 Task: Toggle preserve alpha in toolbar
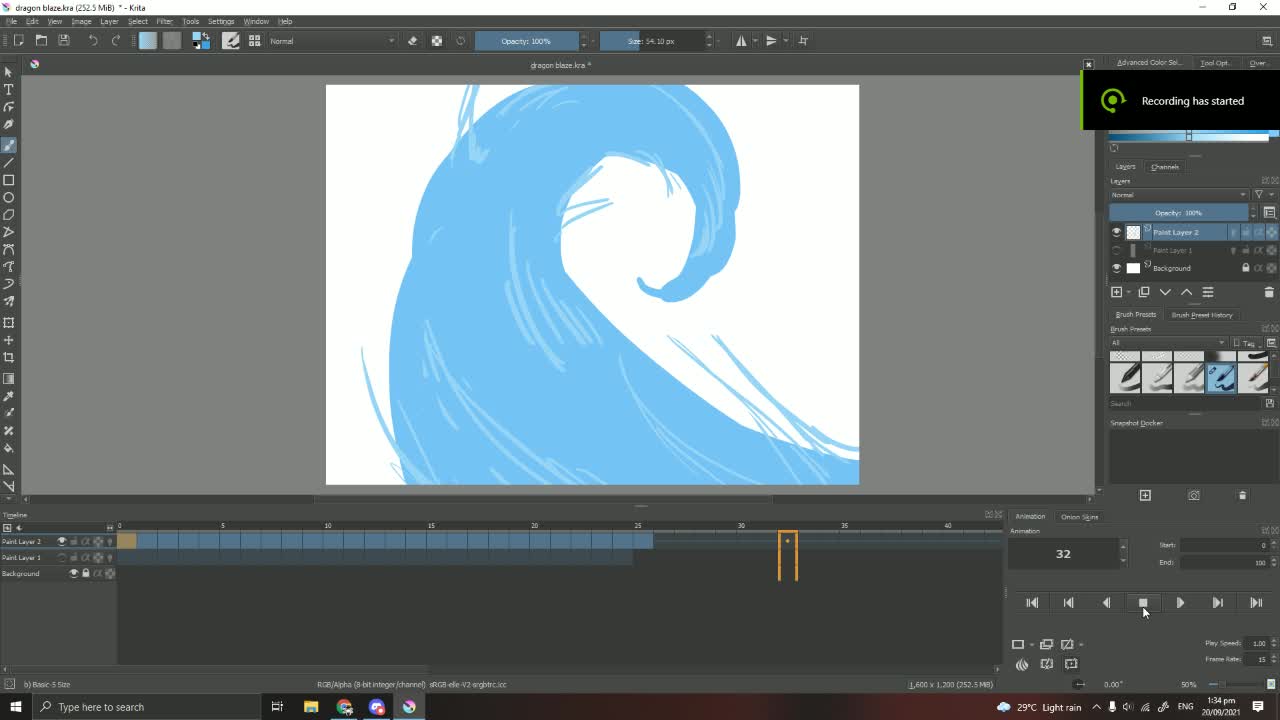click(x=437, y=41)
